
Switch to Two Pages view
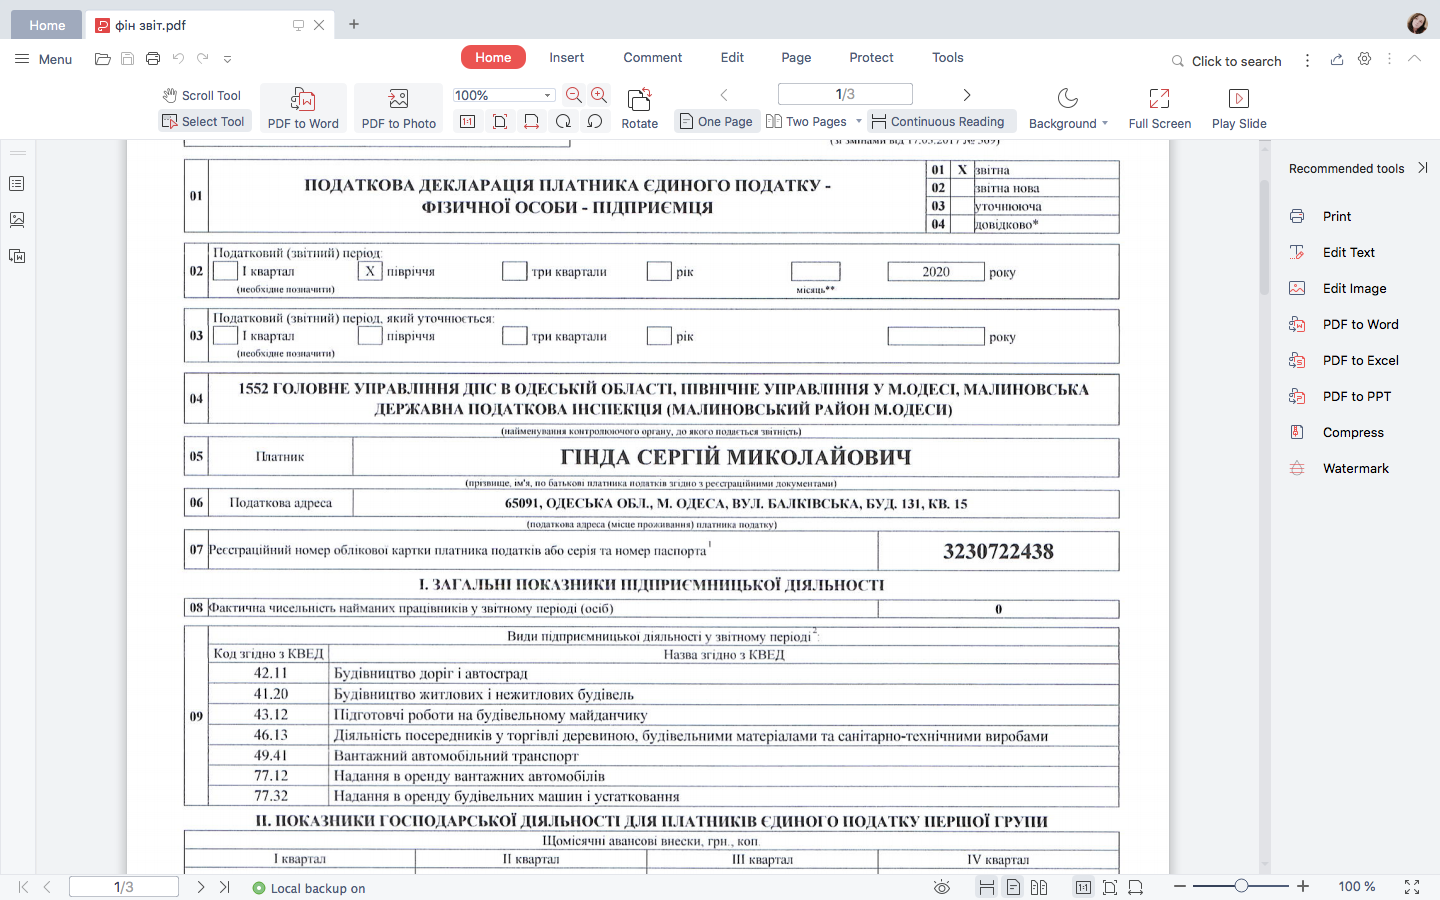[x=806, y=121]
